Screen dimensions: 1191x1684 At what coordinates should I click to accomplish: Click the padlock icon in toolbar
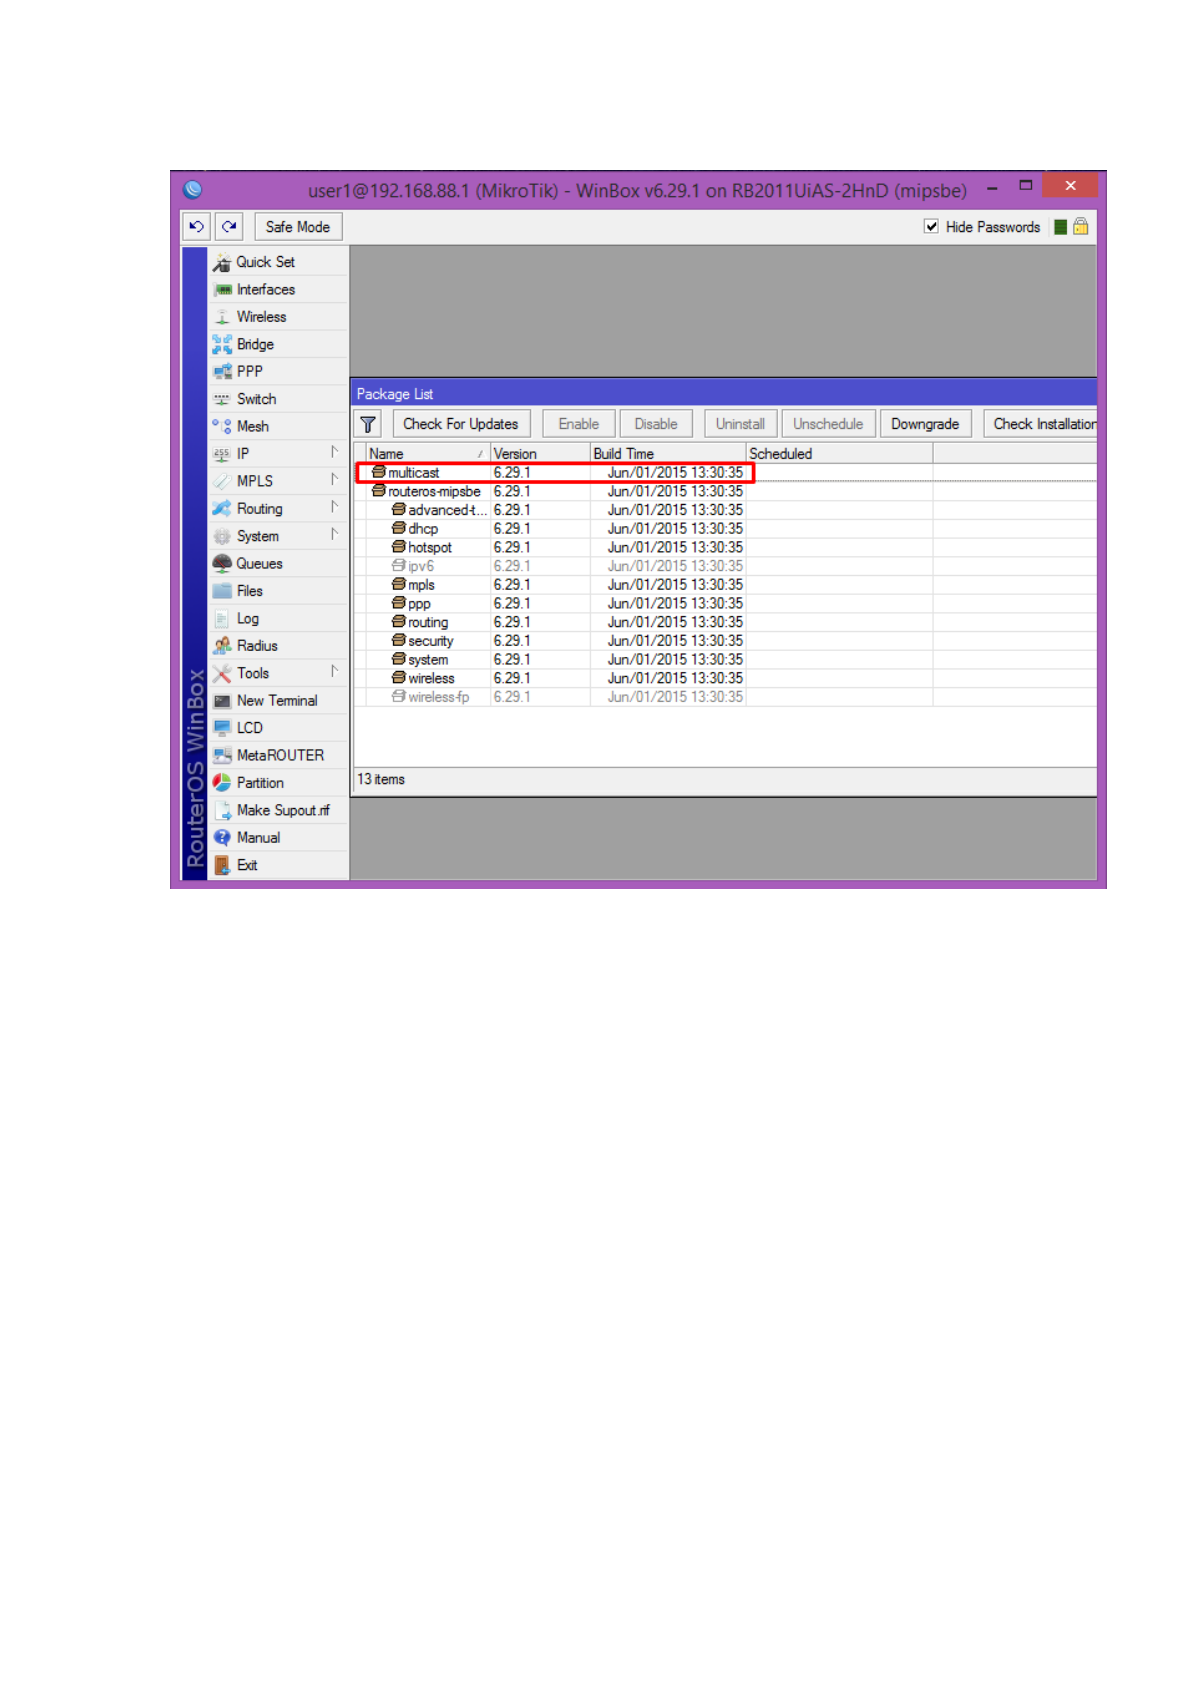1081,227
